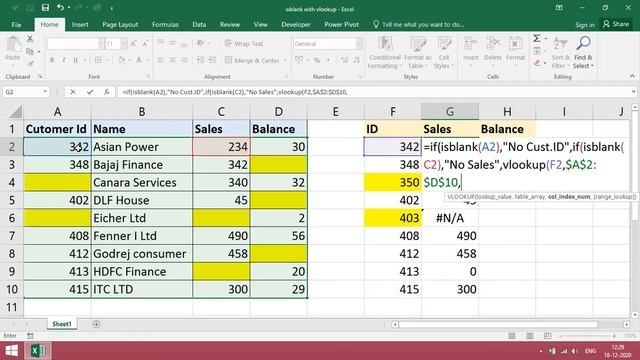Click the Page Break Preview status icon
Image resolution: width=640 pixels, height=360 pixels.
[548, 336]
